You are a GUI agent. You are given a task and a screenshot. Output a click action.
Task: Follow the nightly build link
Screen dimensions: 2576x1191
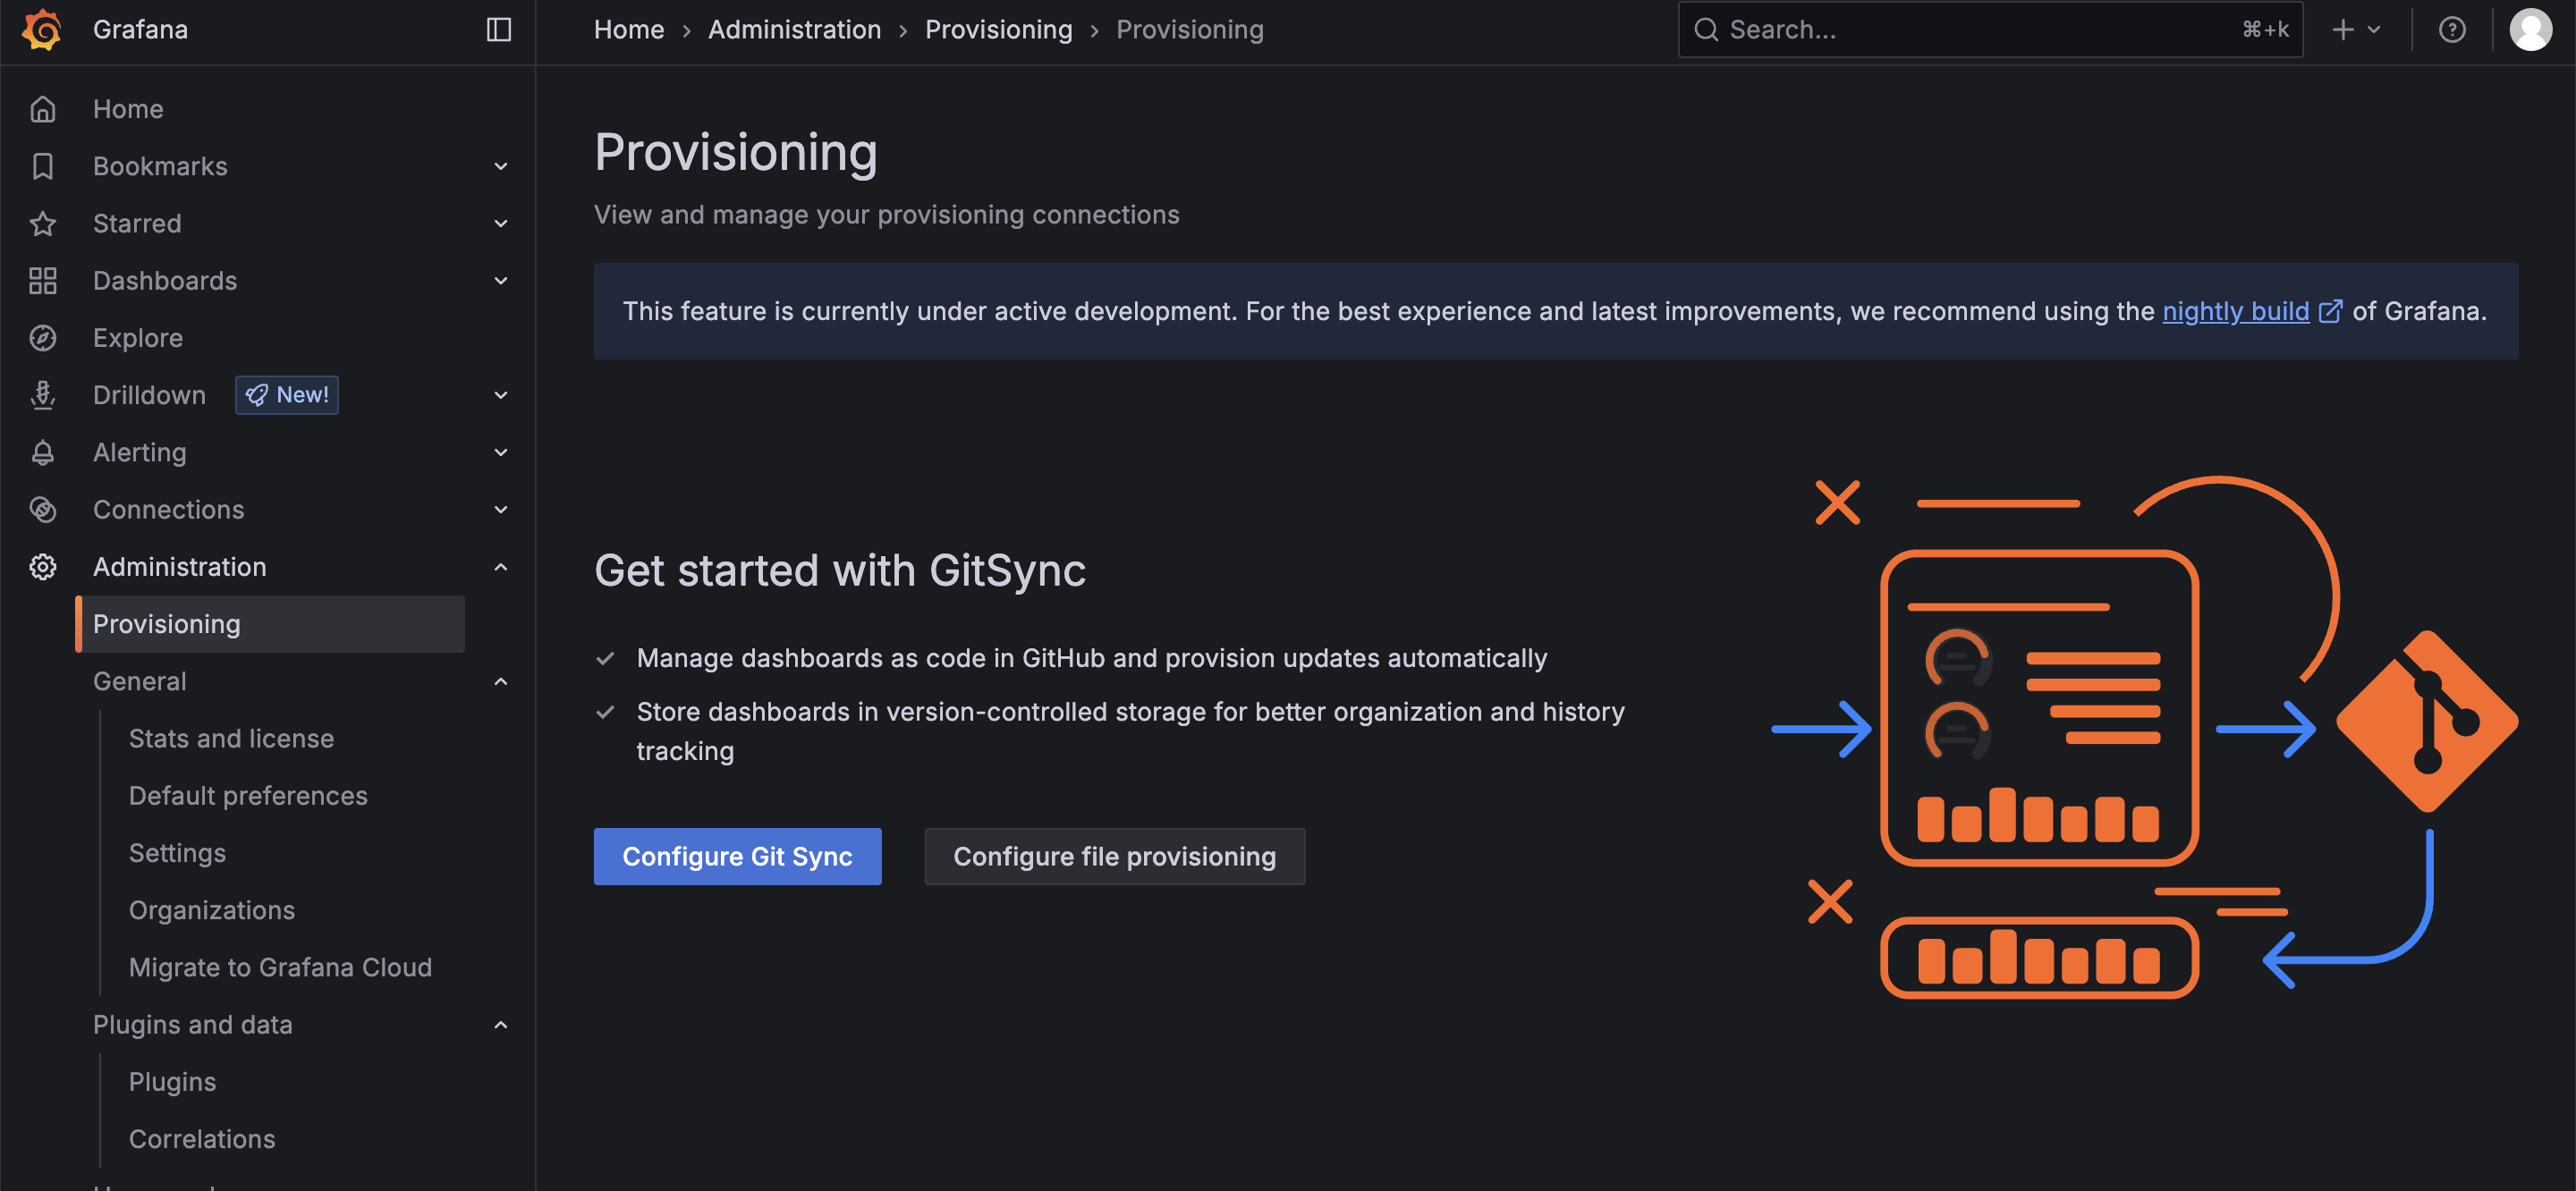pyautogui.click(x=2236, y=311)
